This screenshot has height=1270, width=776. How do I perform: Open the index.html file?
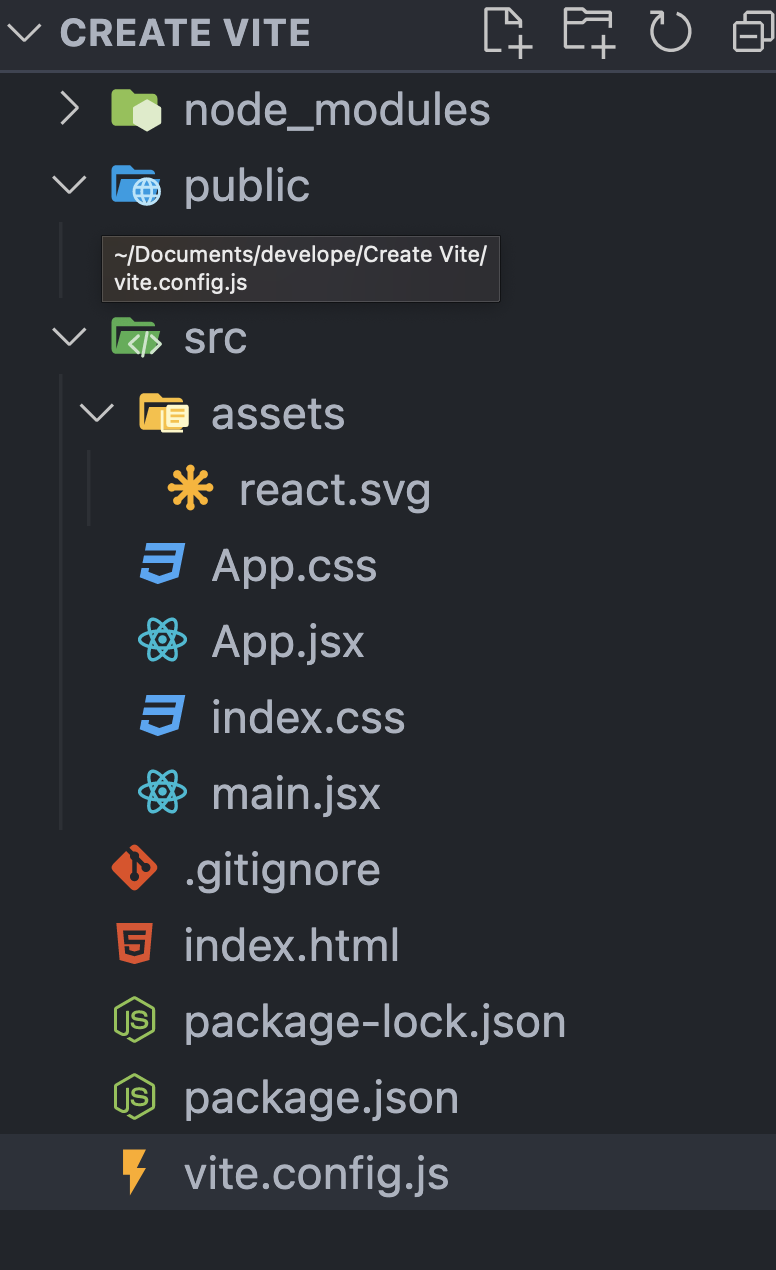[291, 946]
